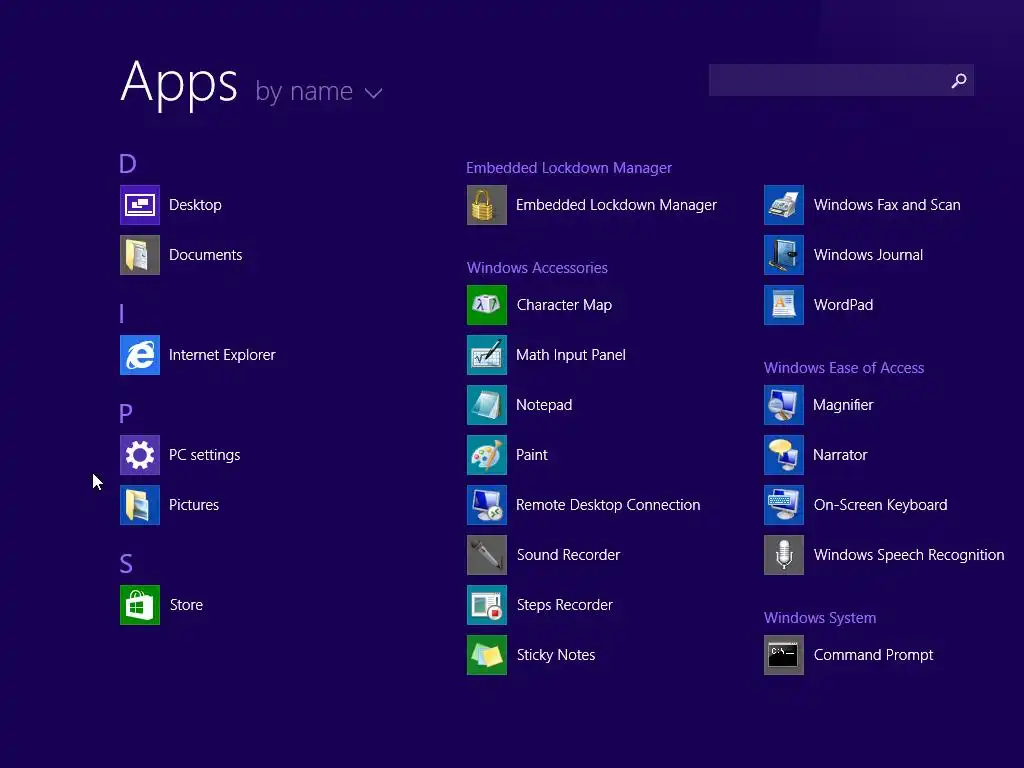
Task: Expand the 'by name' sort dropdown
Action: click(x=319, y=91)
